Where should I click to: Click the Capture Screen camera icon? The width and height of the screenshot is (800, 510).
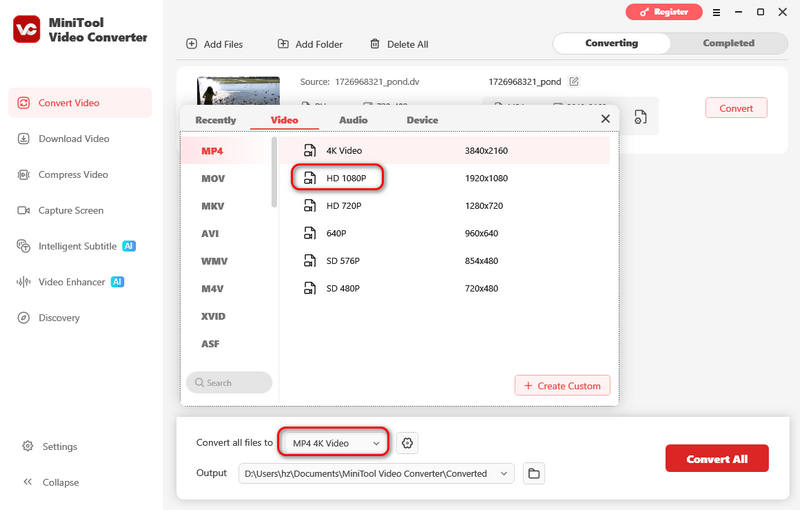pos(23,210)
